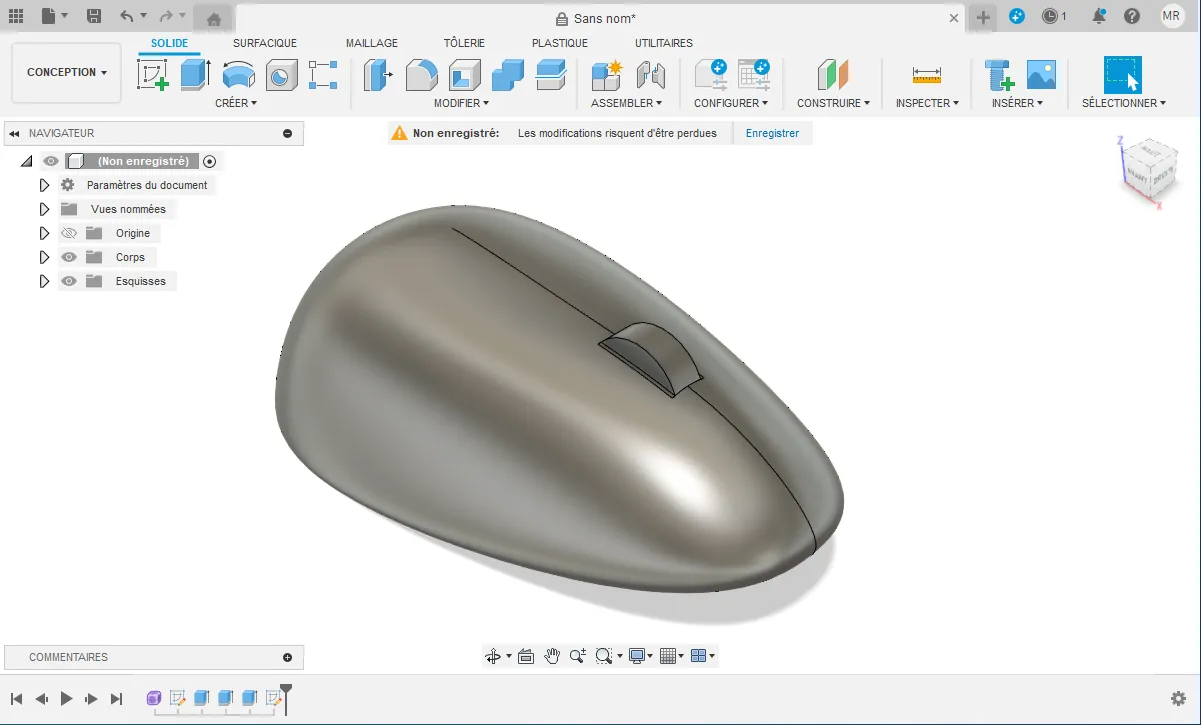The image size is (1201, 725).
Task: Open the ASSEMBLER dropdown menu
Action: click(x=627, y=103)
